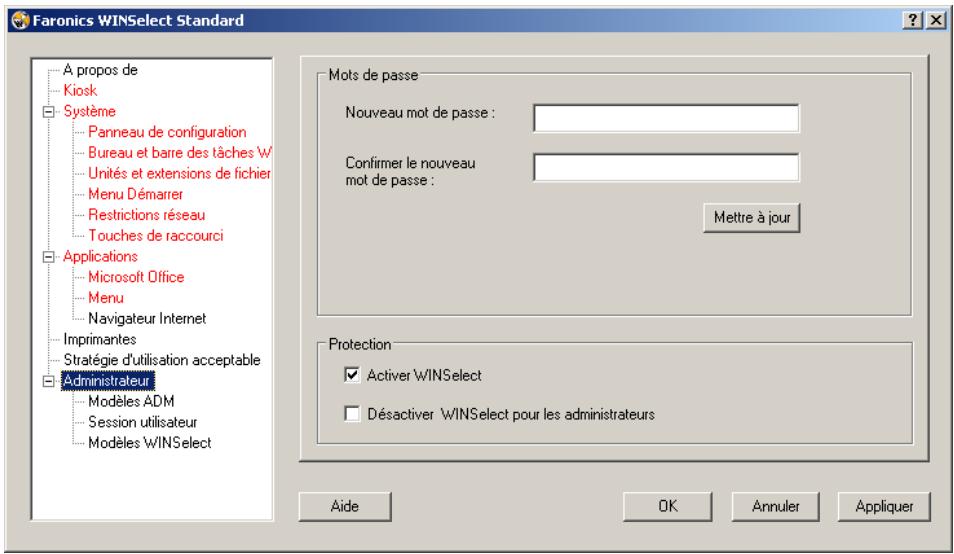Toggle Désactiver WINSelect pour les administrateurs

click(352, 414)
